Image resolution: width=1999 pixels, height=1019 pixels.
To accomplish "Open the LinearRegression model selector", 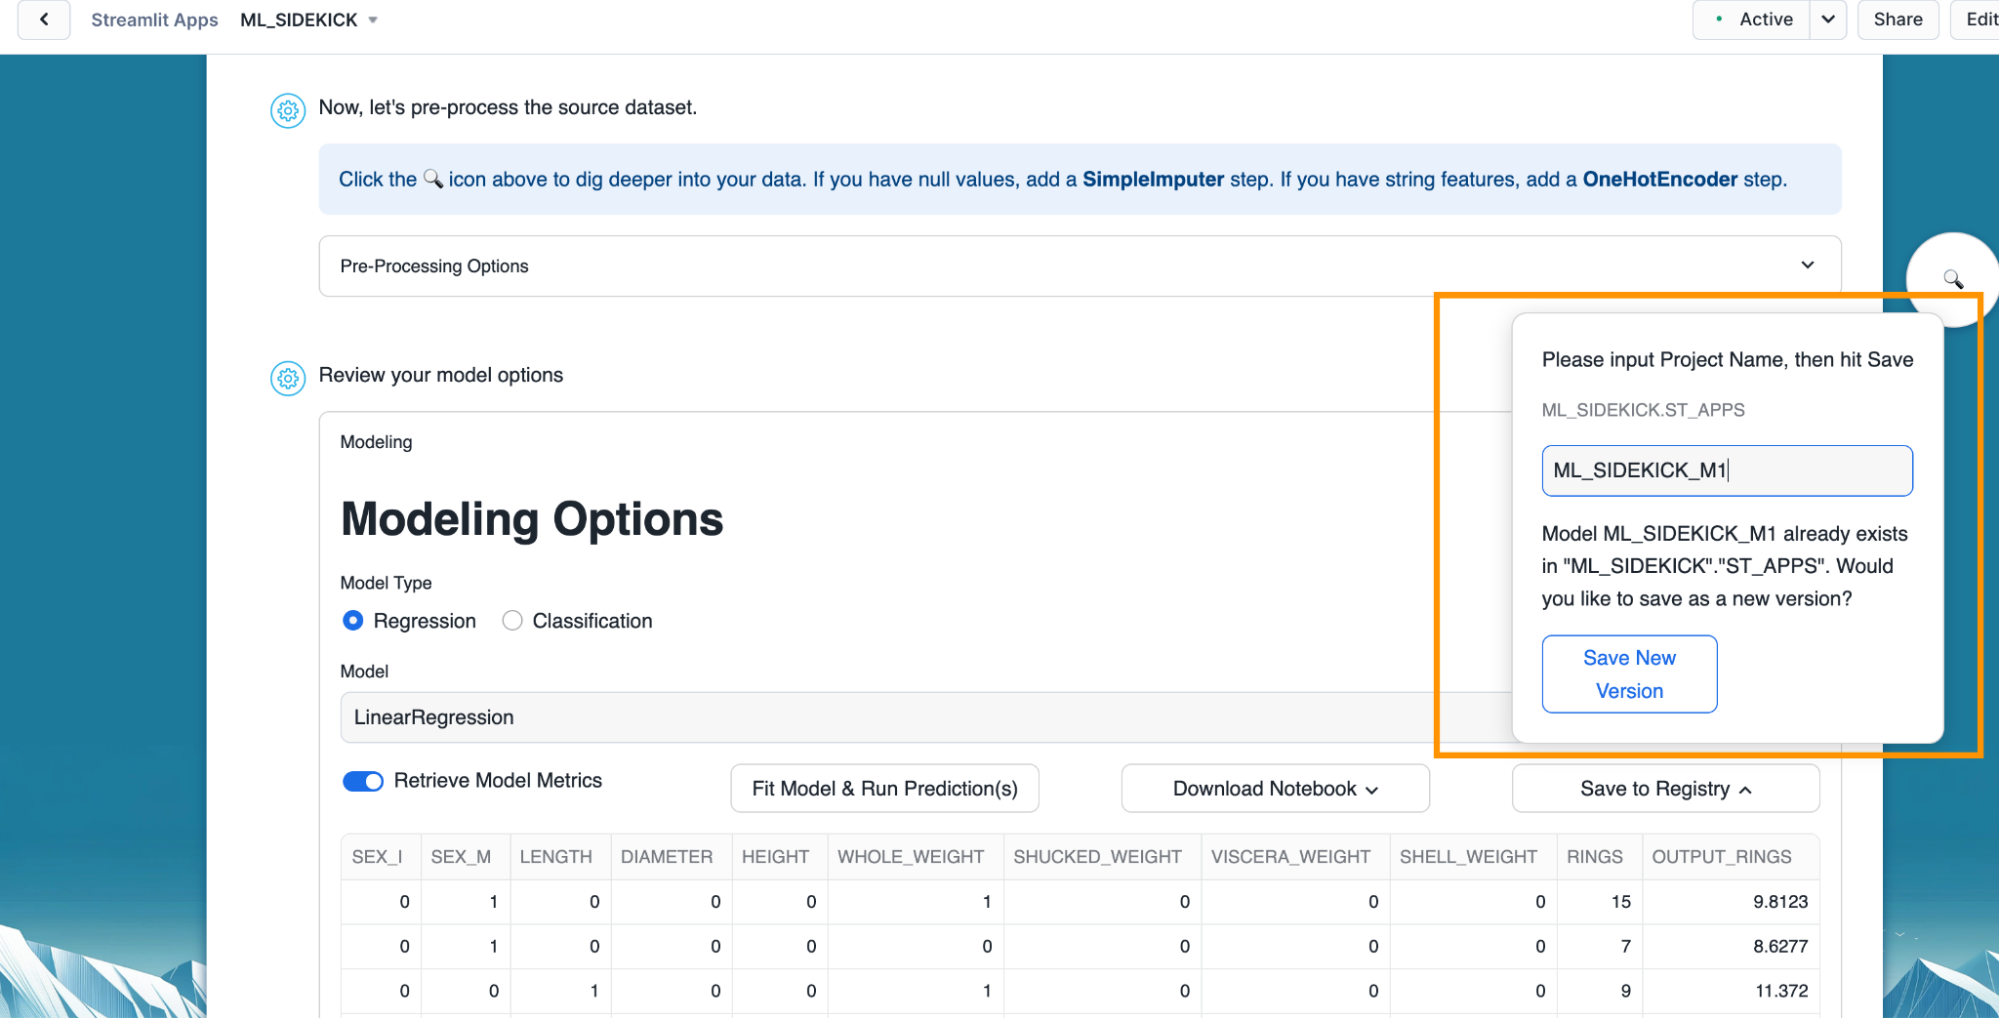I will (888, 717).
